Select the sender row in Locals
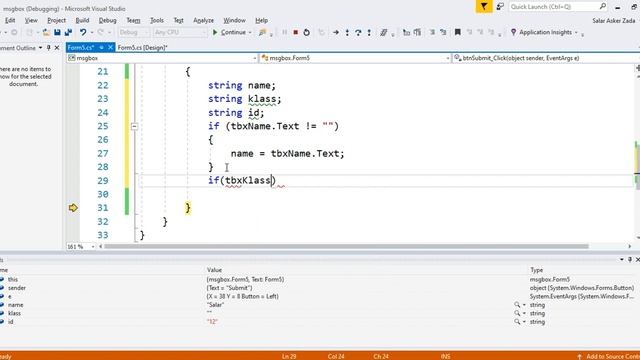 [x=318, y=288]
